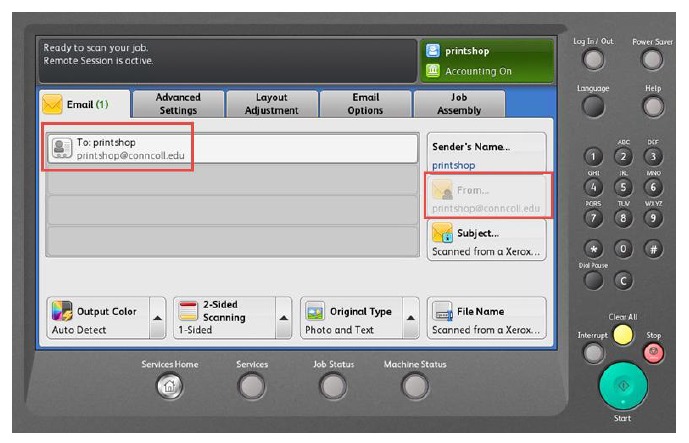This screenshot has height=443, width=689.
Task: Tap the keypad asterisk key
Action: [x=593, y=249]
